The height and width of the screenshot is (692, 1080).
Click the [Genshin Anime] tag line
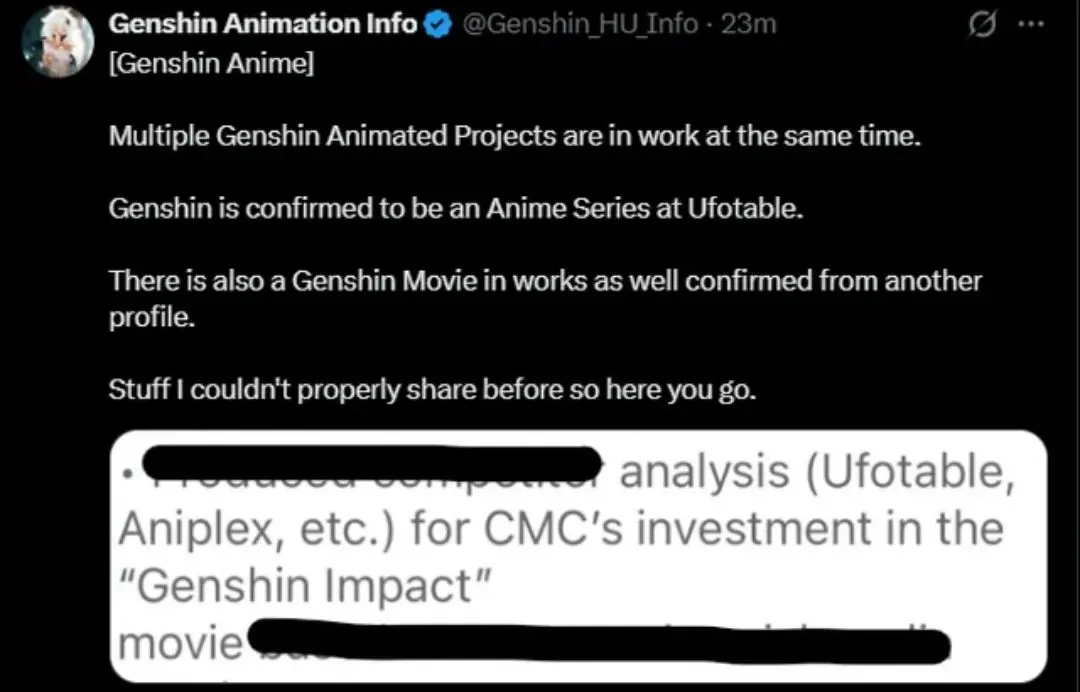(211, 67)
